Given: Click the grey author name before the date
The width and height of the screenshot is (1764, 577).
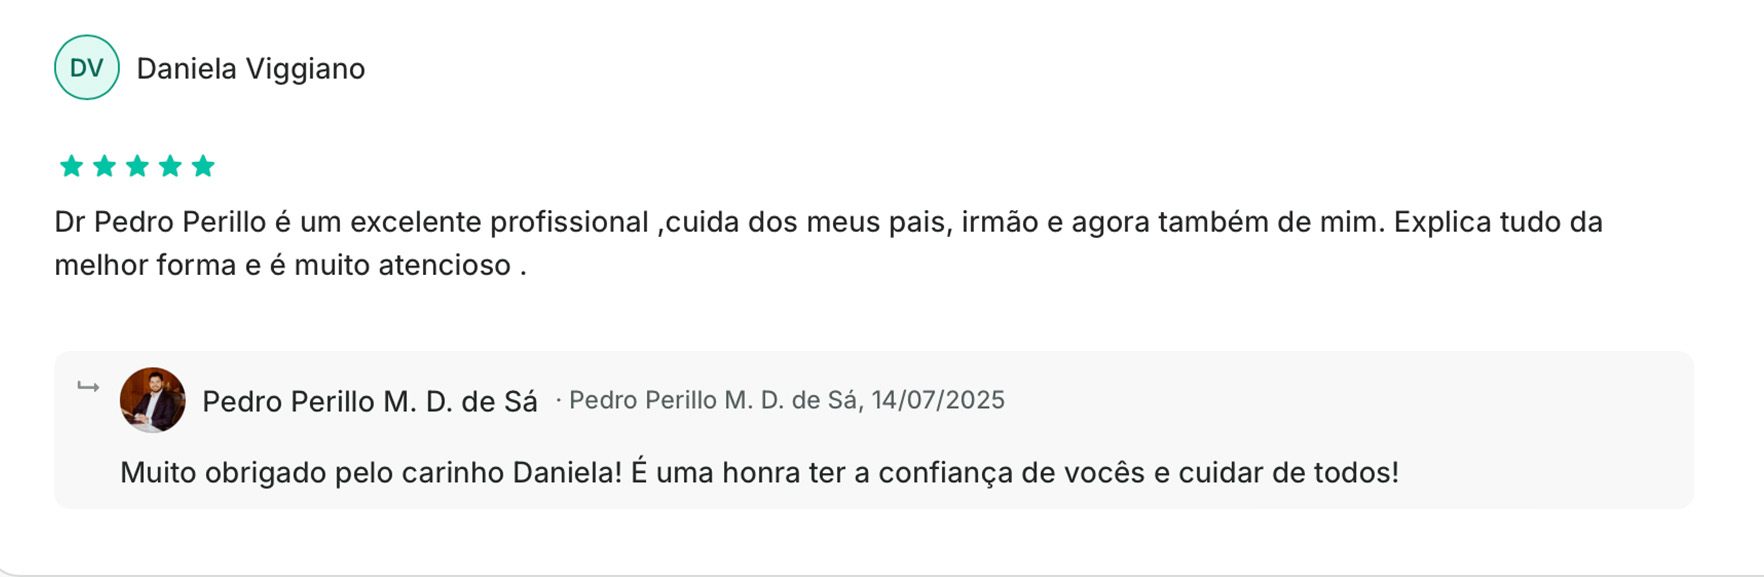Looking at the screenshot, I should click(712, 400).
